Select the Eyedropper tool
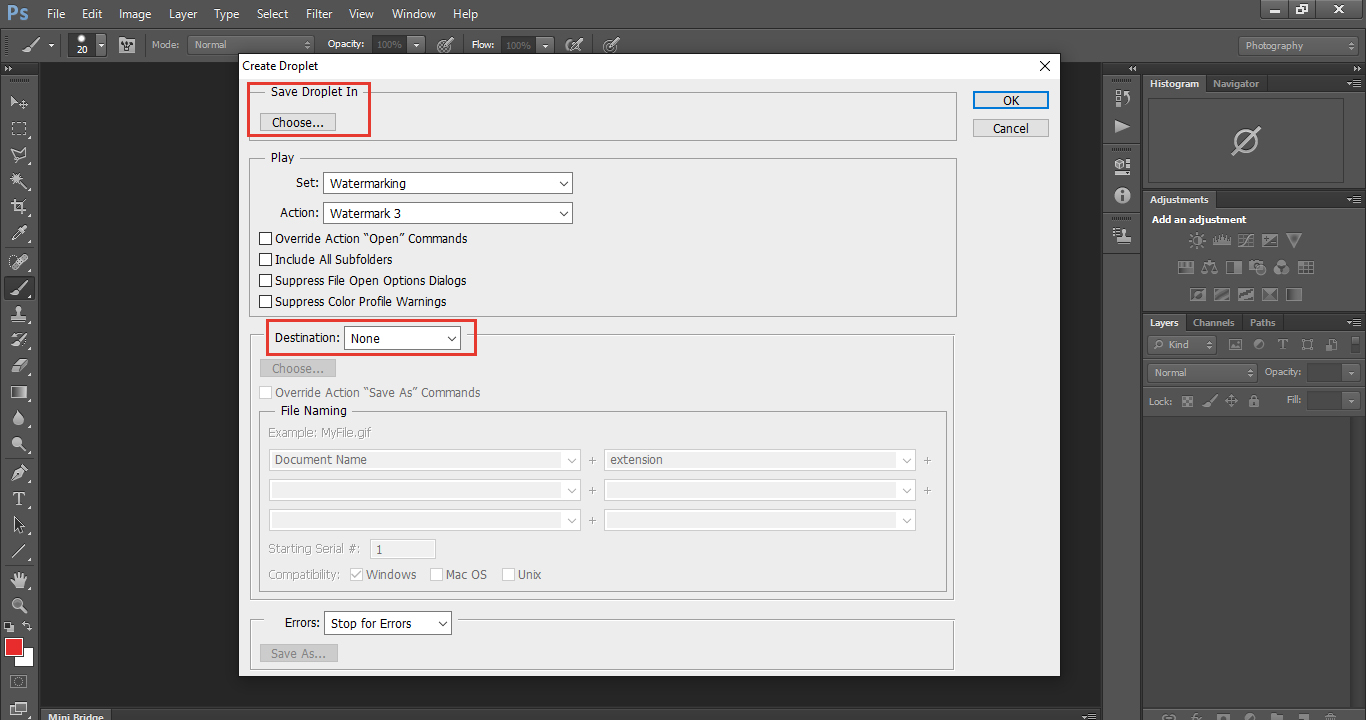Screen dimensions: 1366x720 pos(19,234)
